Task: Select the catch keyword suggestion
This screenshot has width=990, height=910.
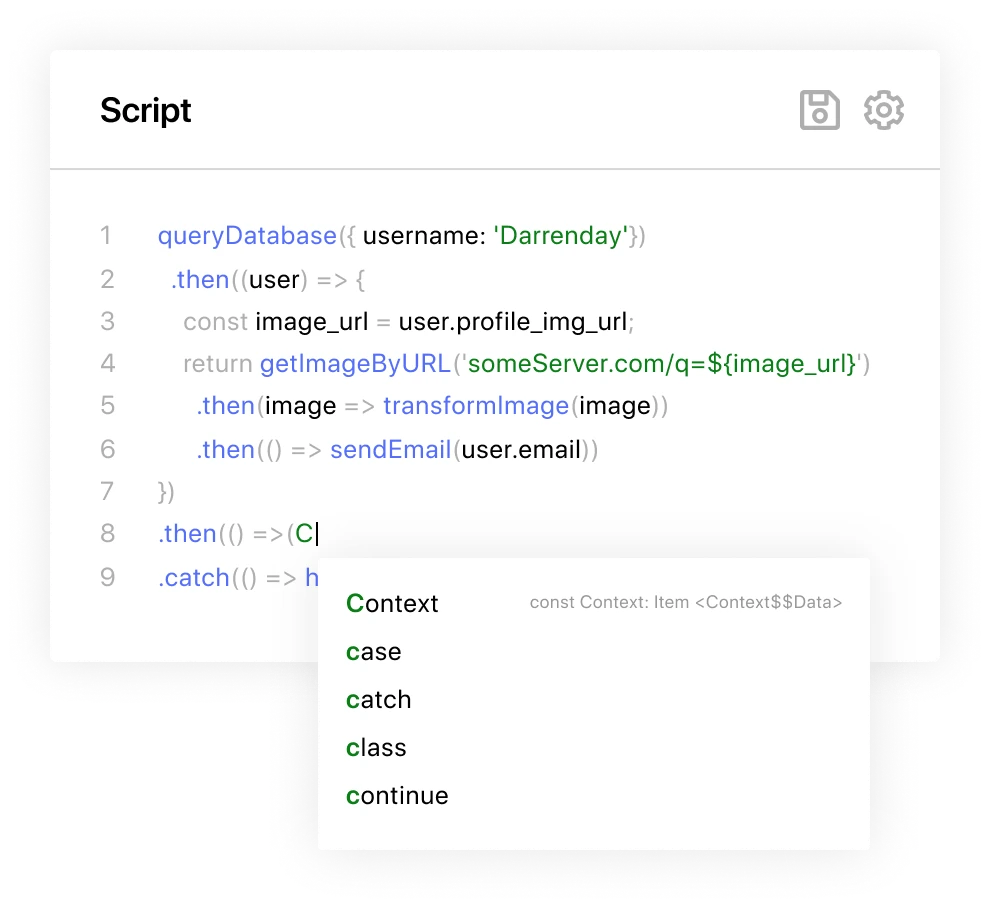Action: click(x=378, y=700)
